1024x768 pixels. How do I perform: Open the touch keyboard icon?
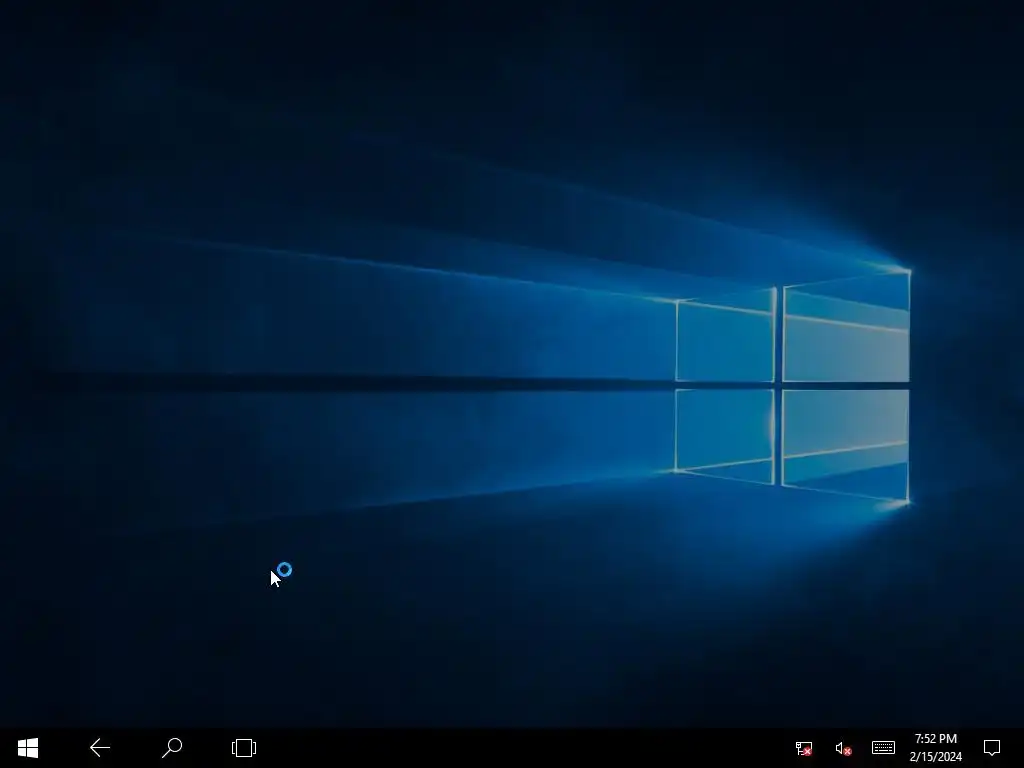pyautogui.click(x=883, y=747)
